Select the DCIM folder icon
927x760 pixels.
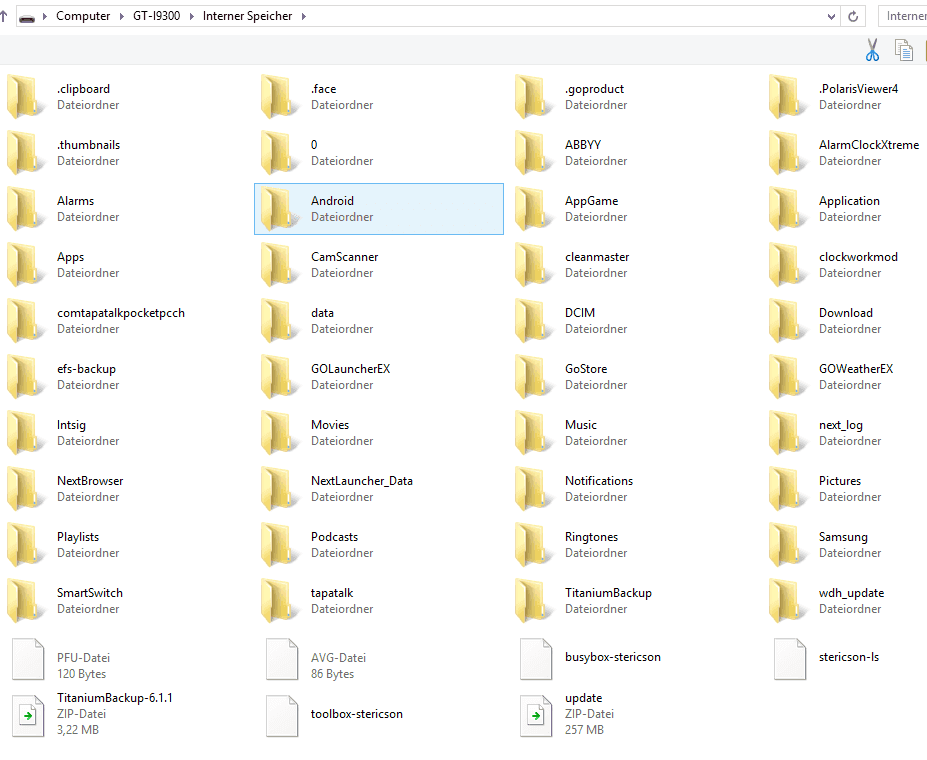click(534, 321)
